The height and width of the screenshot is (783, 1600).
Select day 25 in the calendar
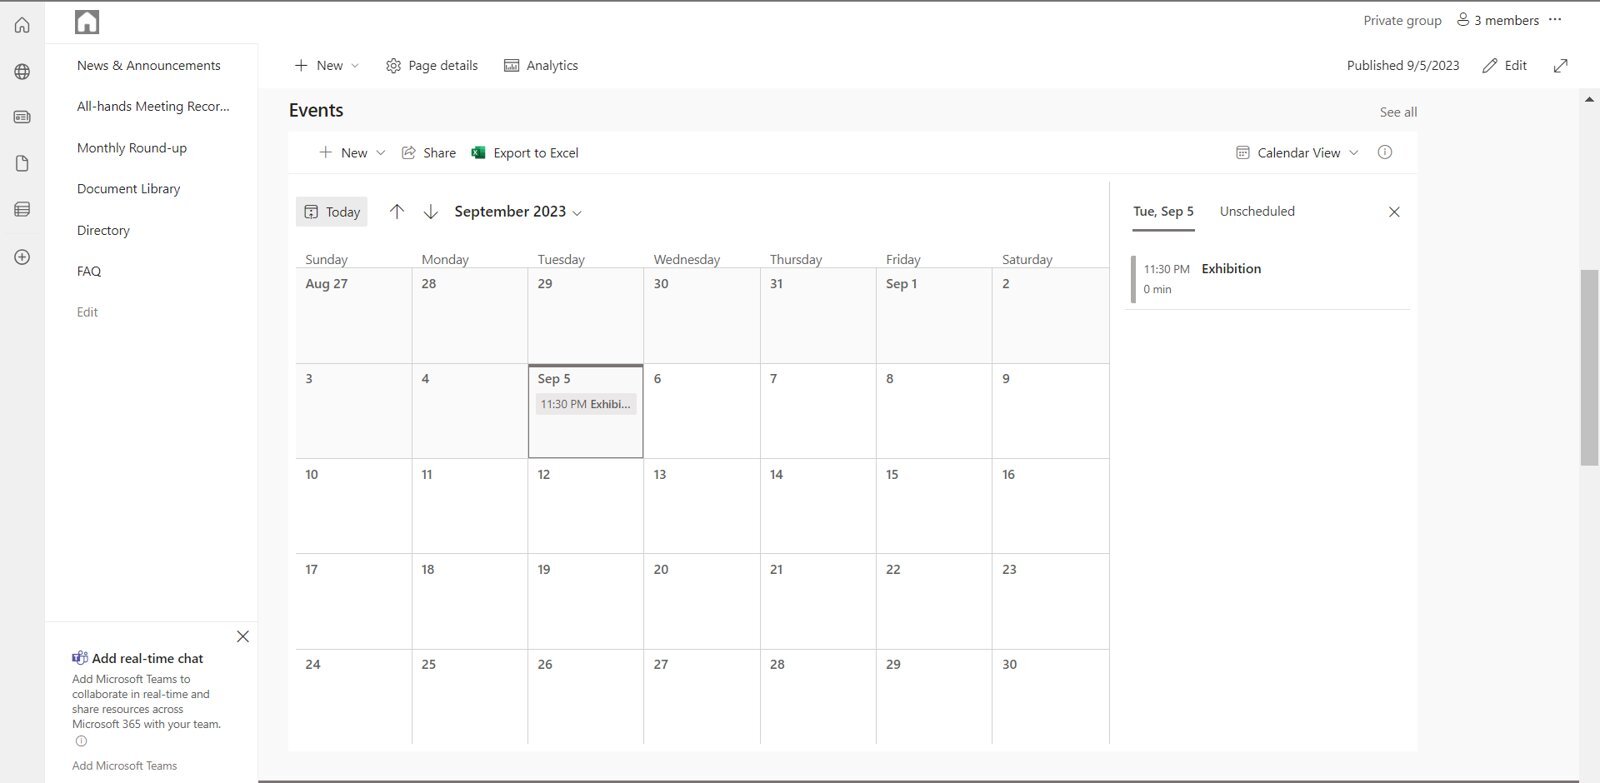tap(469, 696)
